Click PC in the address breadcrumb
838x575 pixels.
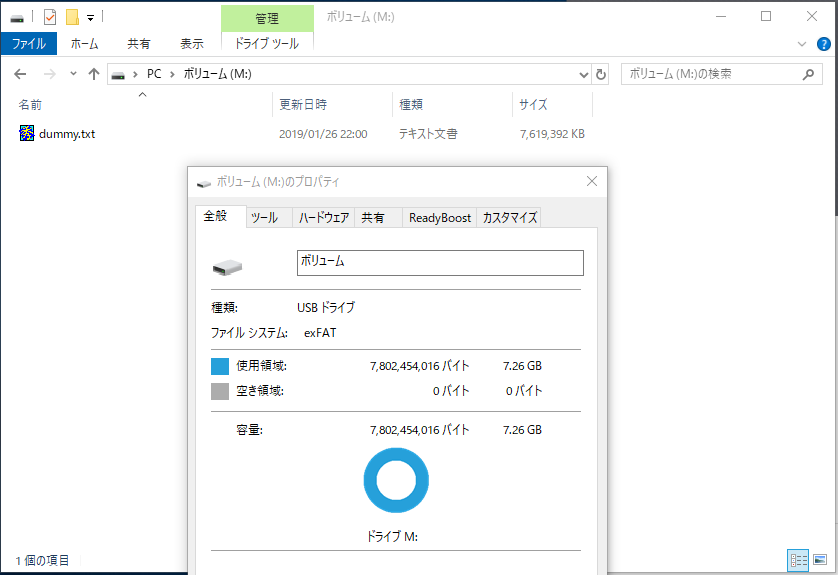pos(154,74)
